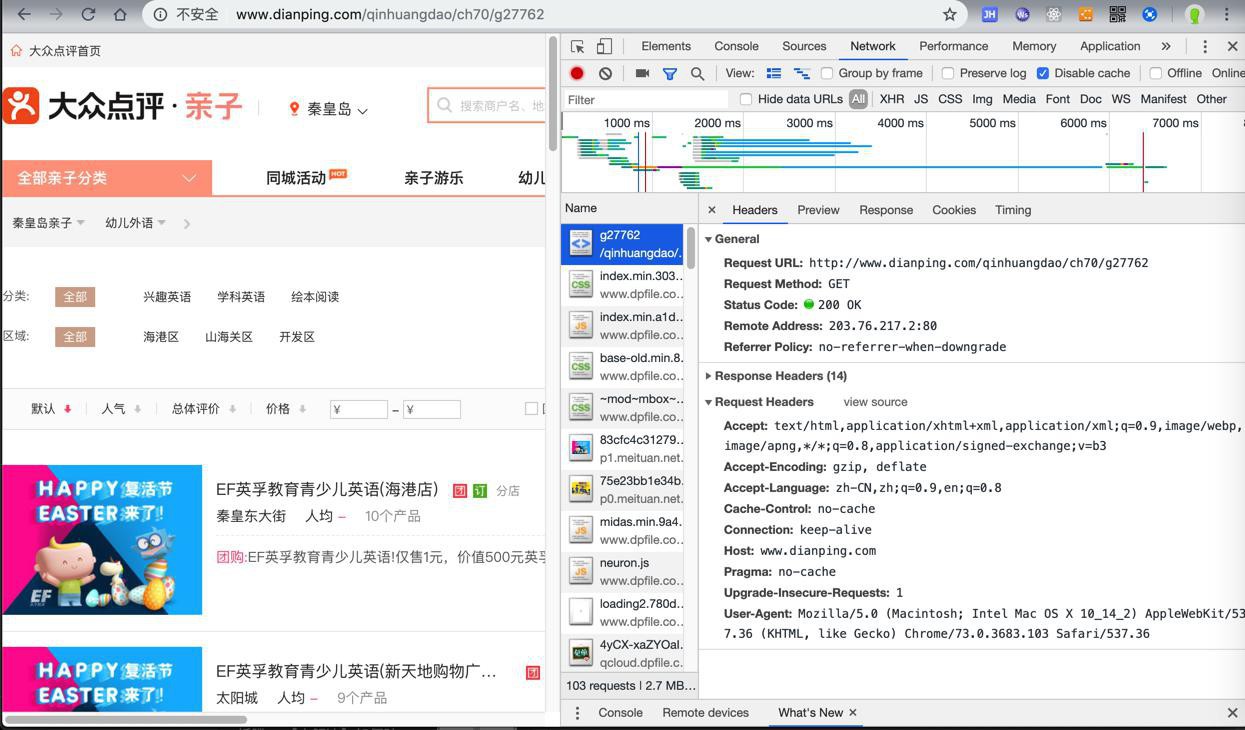1245x730 pixels.
Task: Tick the checkbox beside price range filter
Action: [x=531, y=408]
